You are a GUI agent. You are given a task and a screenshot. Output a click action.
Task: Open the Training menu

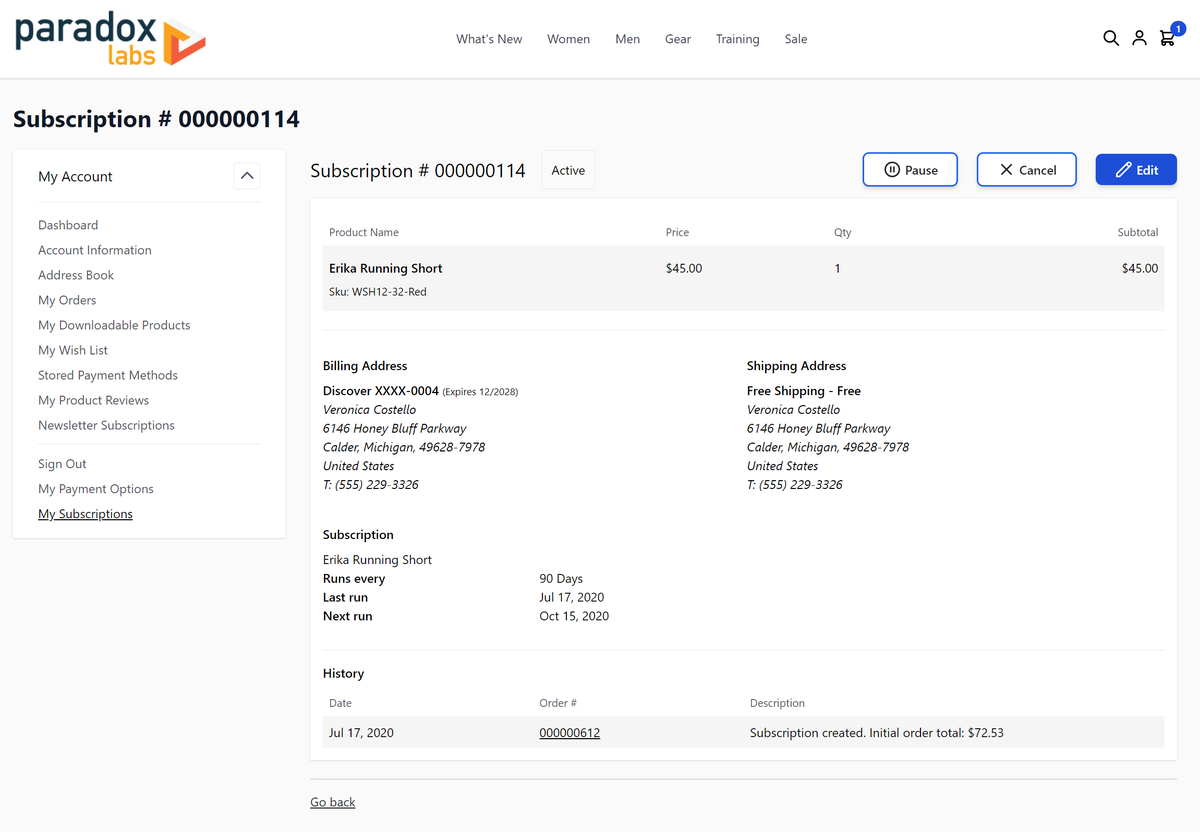(737, 39)
